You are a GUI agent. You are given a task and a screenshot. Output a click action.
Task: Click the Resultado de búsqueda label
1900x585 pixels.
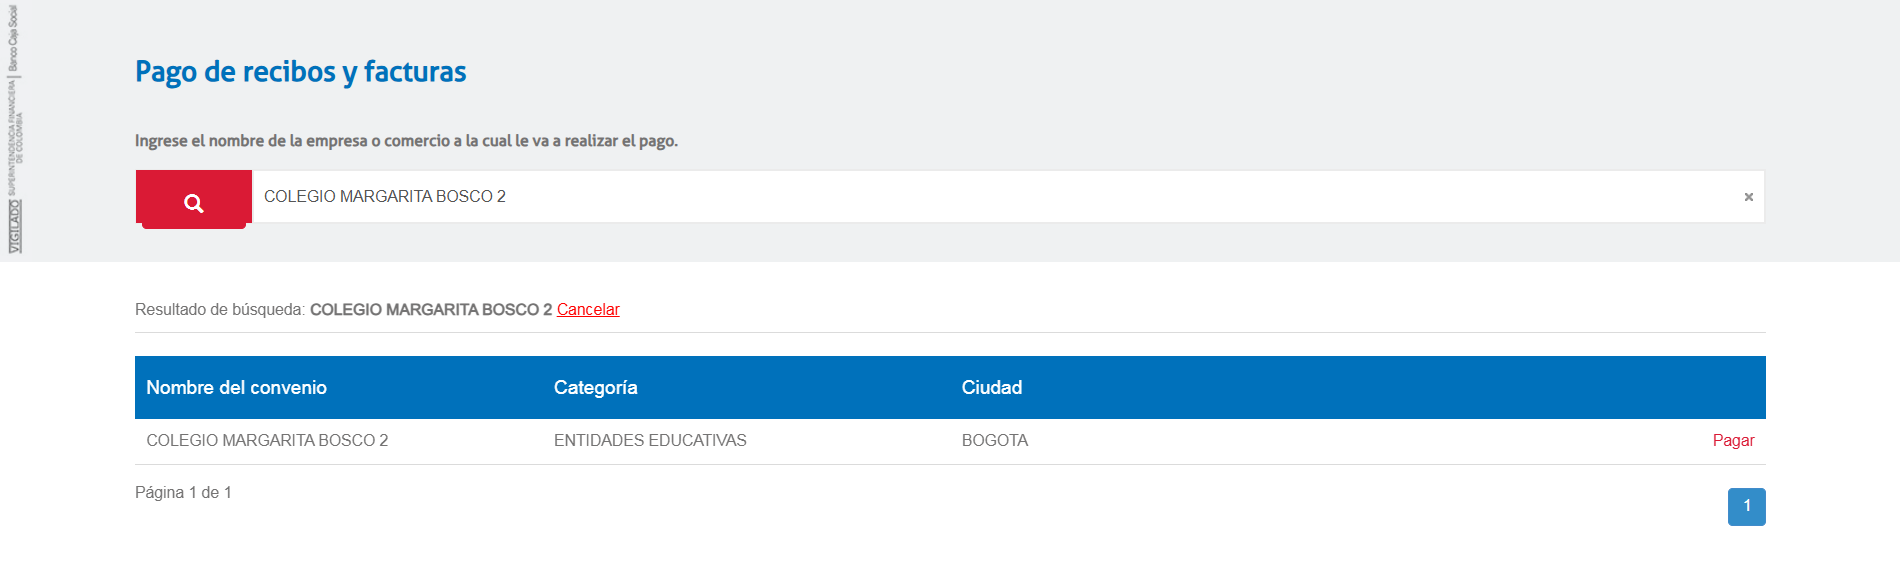220,310
